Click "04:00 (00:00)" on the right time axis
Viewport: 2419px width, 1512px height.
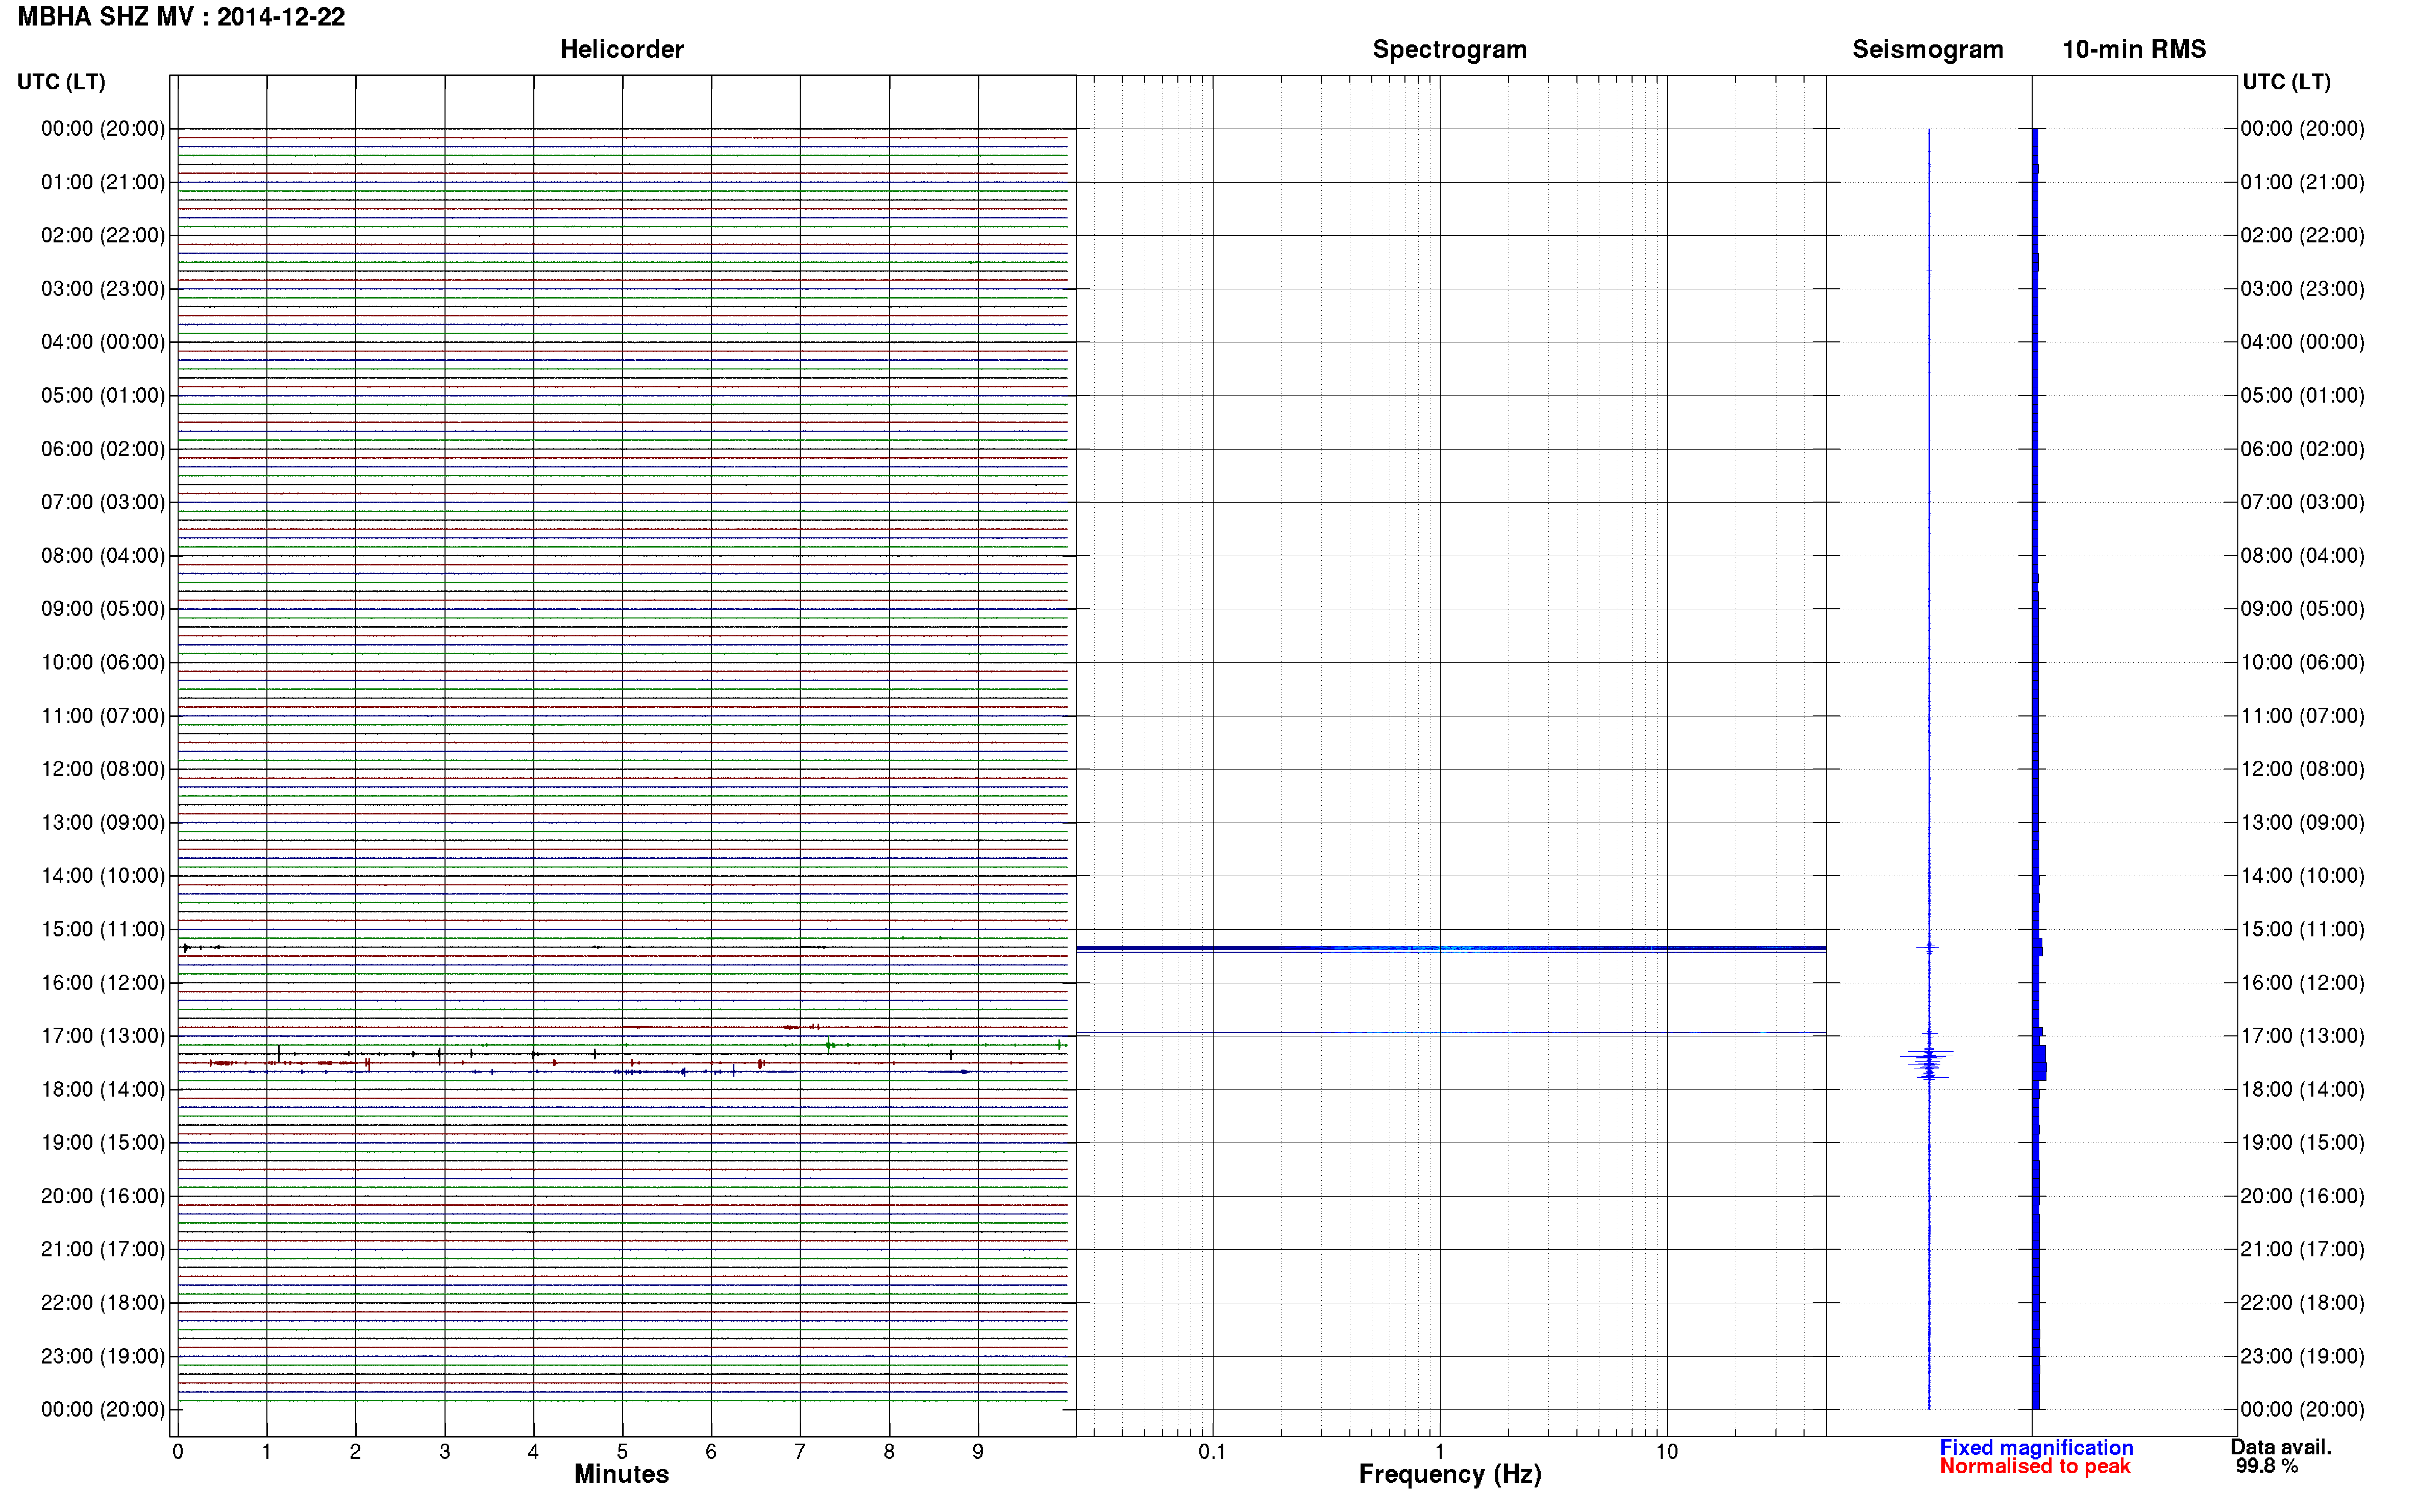point(2302,342)
